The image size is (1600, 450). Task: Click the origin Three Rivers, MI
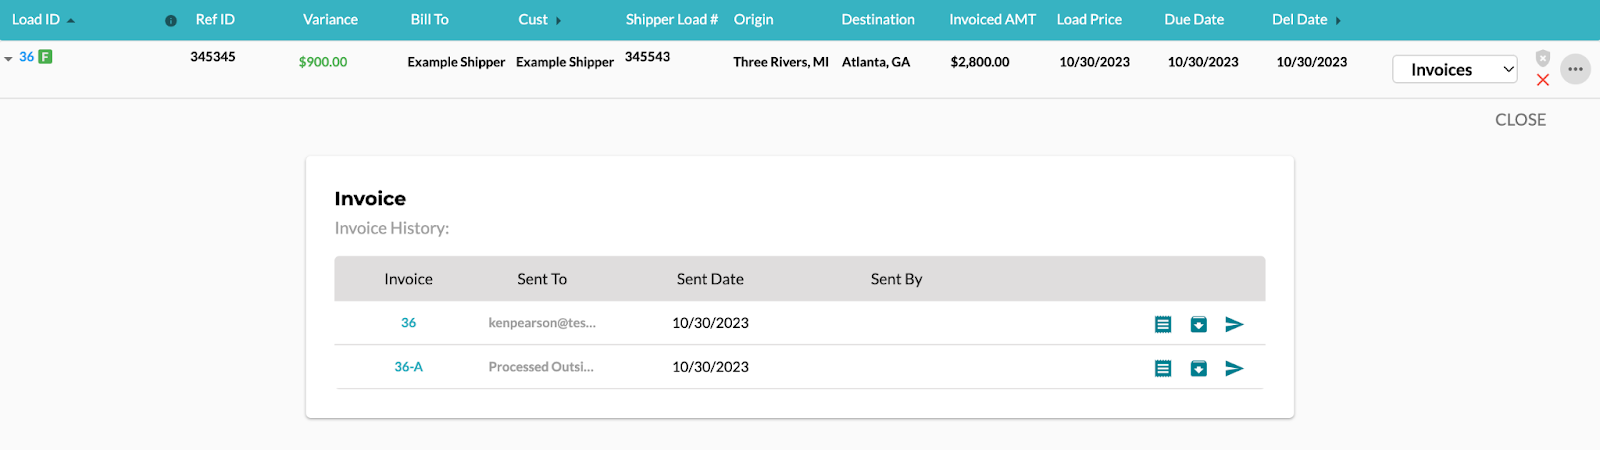click(781, 62)
